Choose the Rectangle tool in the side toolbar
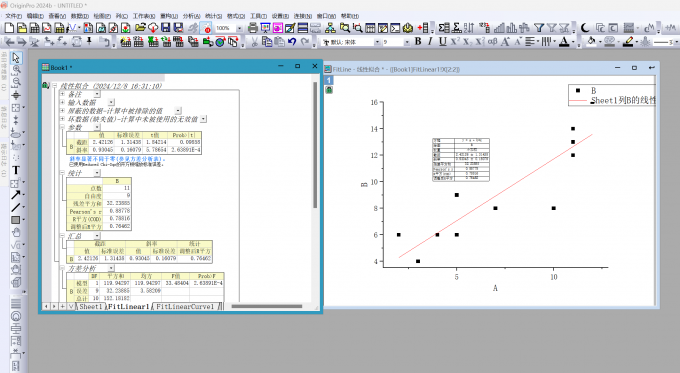The width and height of the screenshot is (680, 373). click(16, 220)
